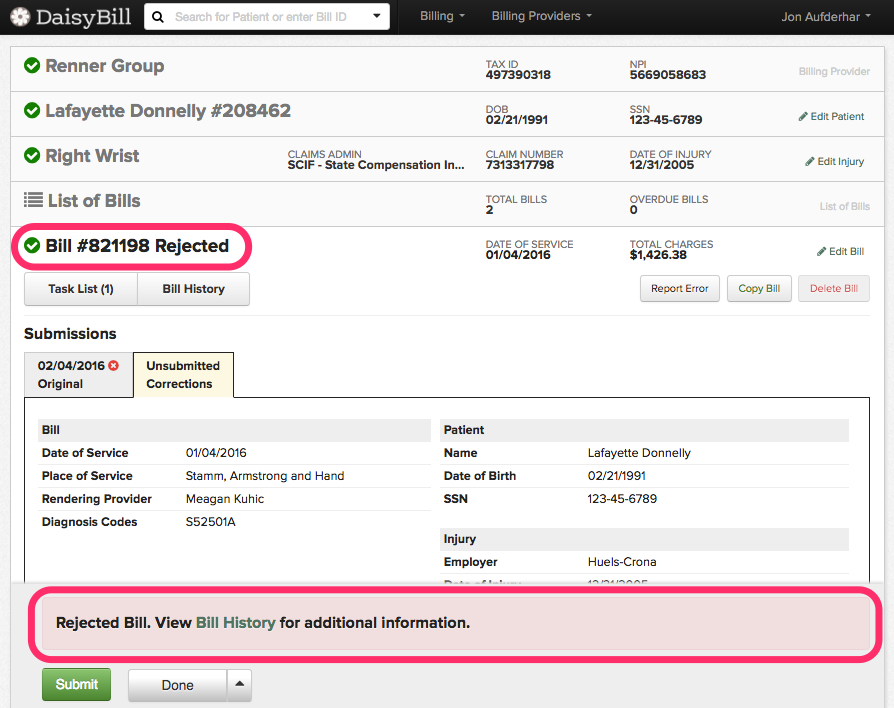Click the green checkmark beside Right Wrist
The width and height of the screenshot is (894, 708).
(32, 155)
